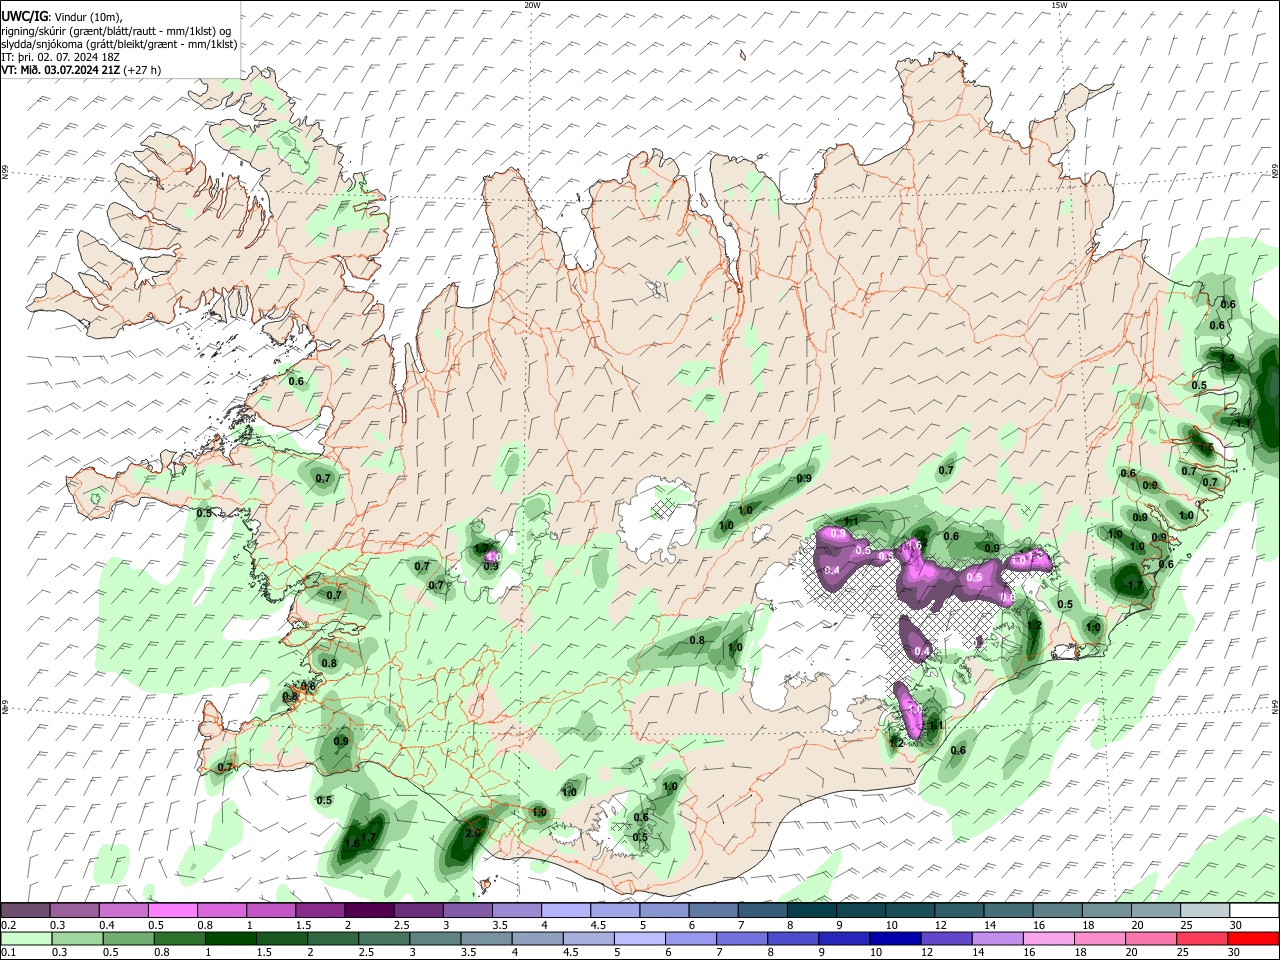The image size is (1280, 960).
Task: Click the 'VT: Mið. 03.07.2024 21Z (+27 h)' line
Action: (x=81, y=70)
